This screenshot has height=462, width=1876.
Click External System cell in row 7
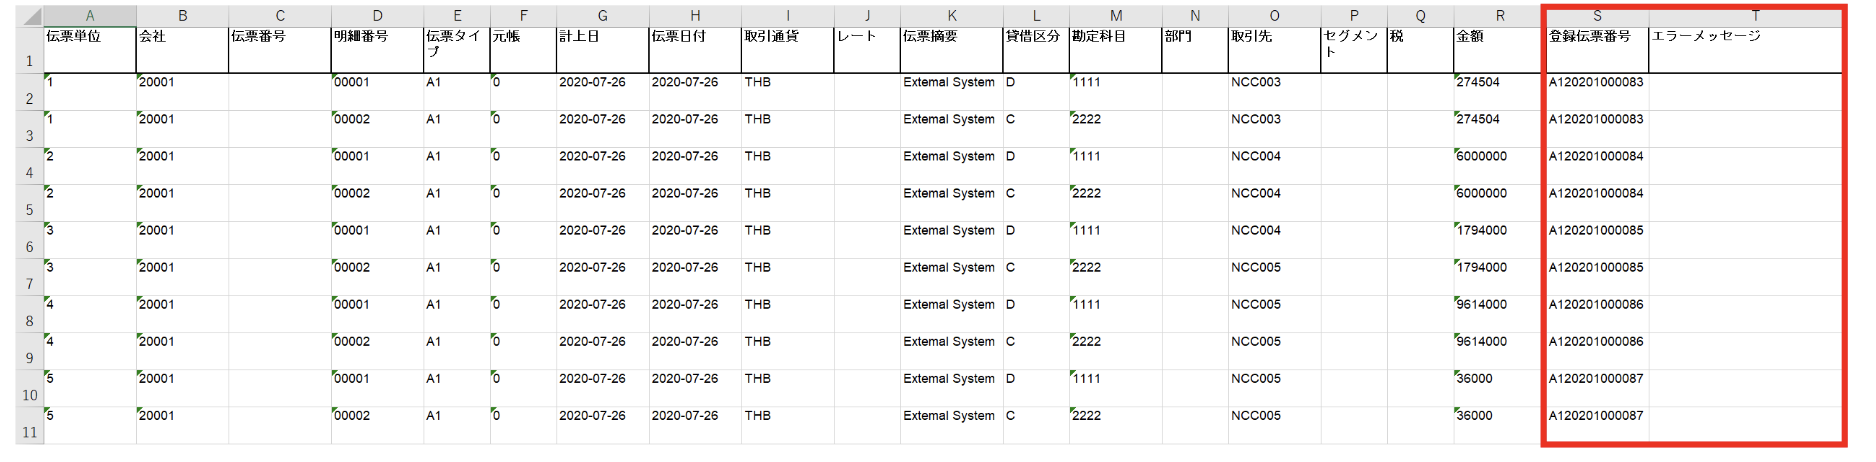[x=950, y=268]
